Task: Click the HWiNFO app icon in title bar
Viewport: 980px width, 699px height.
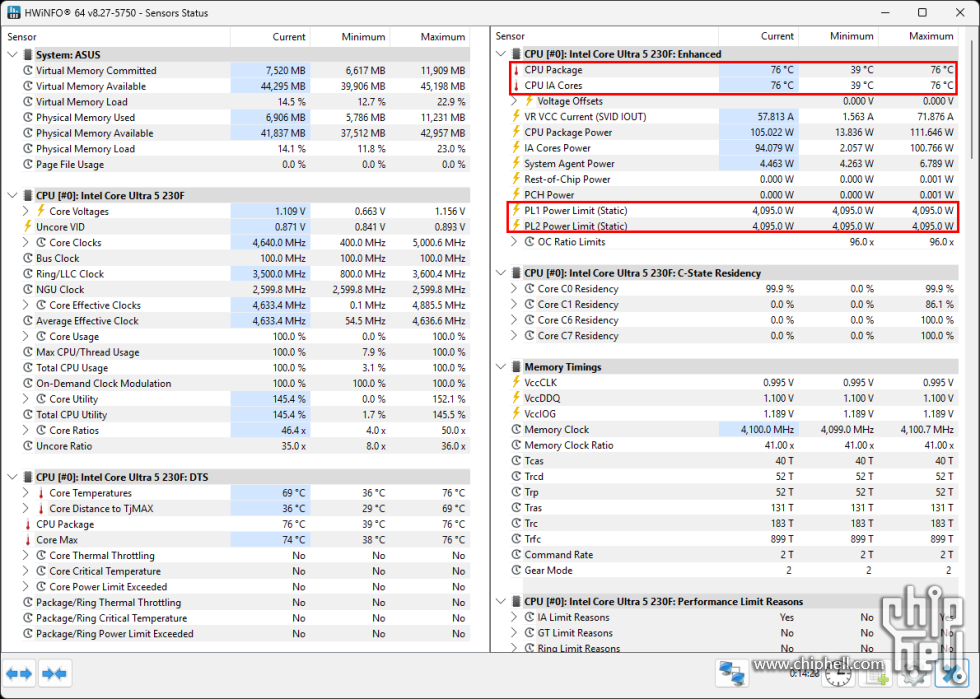Action: 13,13
